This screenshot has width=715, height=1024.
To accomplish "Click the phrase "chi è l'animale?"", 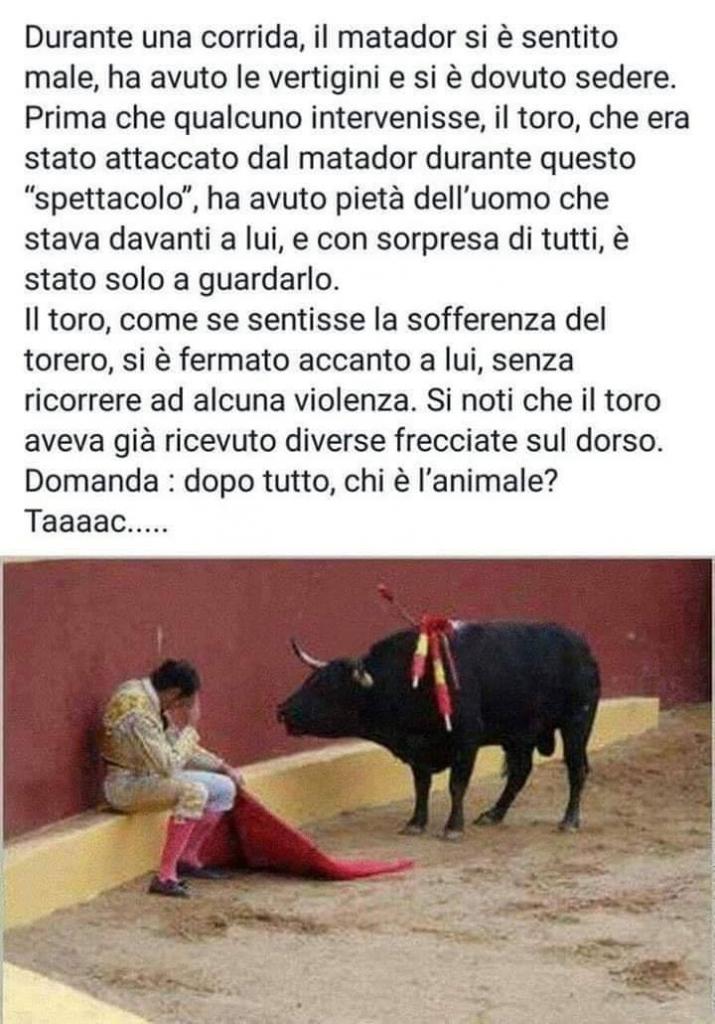I will [x=447, y=481].
